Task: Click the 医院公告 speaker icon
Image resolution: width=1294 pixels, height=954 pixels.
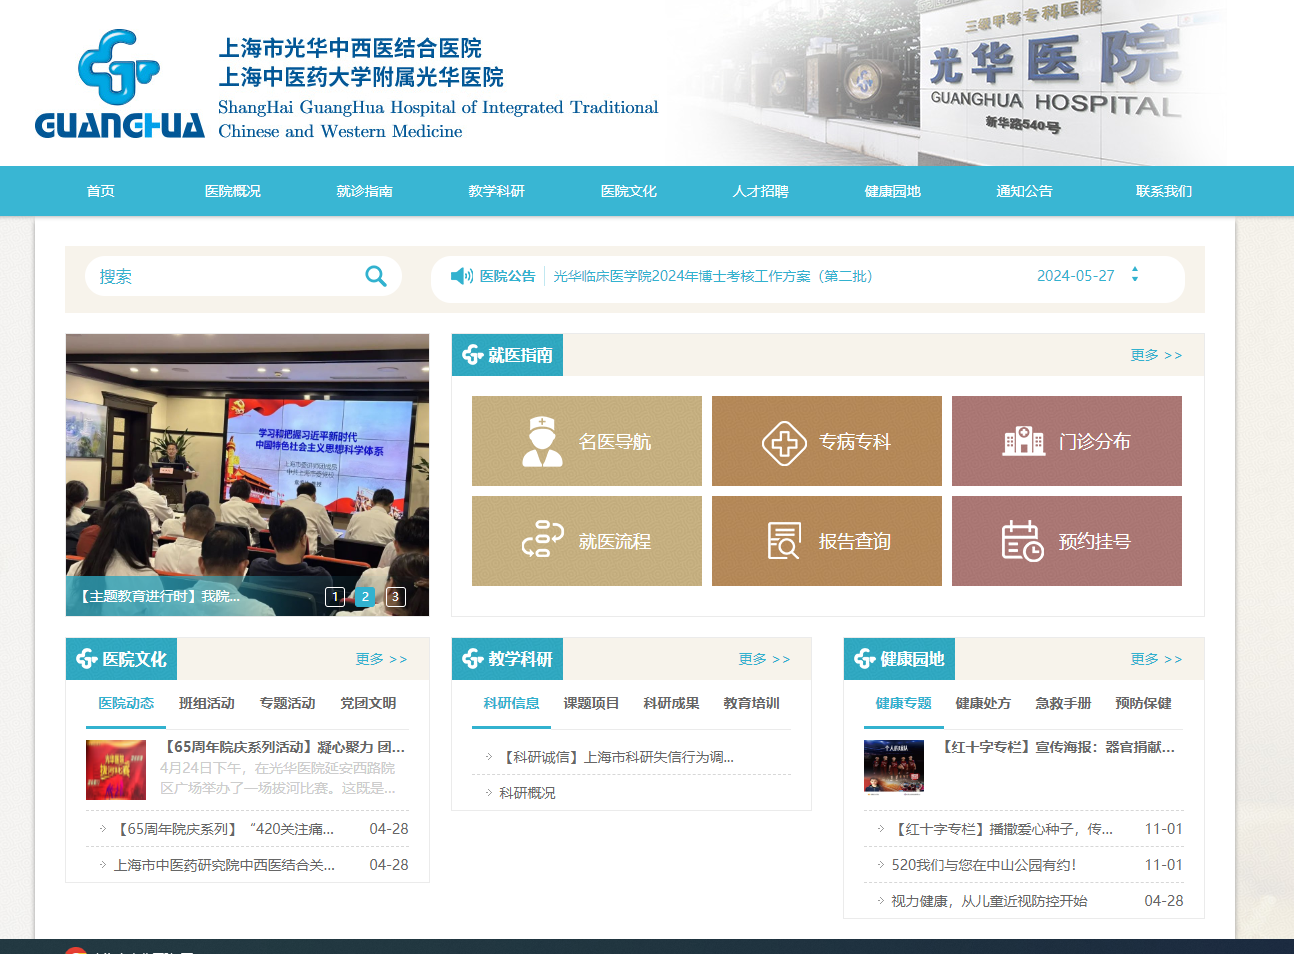Action: click(462, 276)
